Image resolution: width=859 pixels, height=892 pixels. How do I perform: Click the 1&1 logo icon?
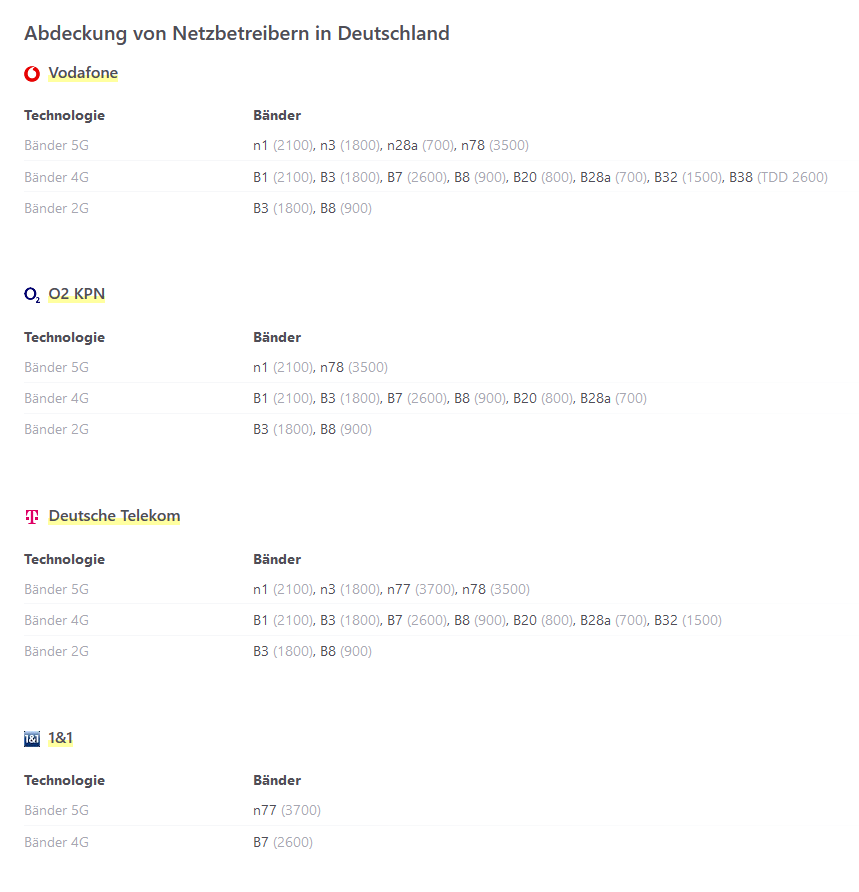(32, 738)
